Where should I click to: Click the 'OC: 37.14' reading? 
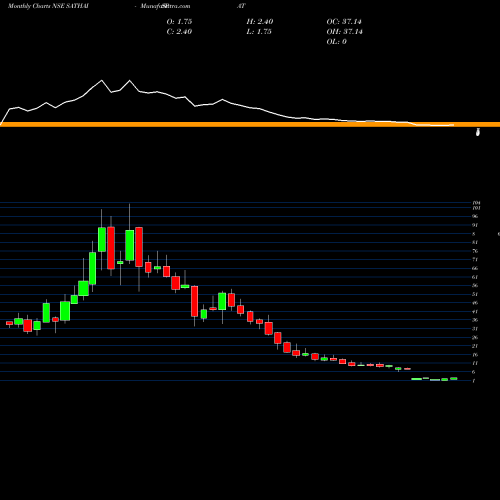(344, 22)
